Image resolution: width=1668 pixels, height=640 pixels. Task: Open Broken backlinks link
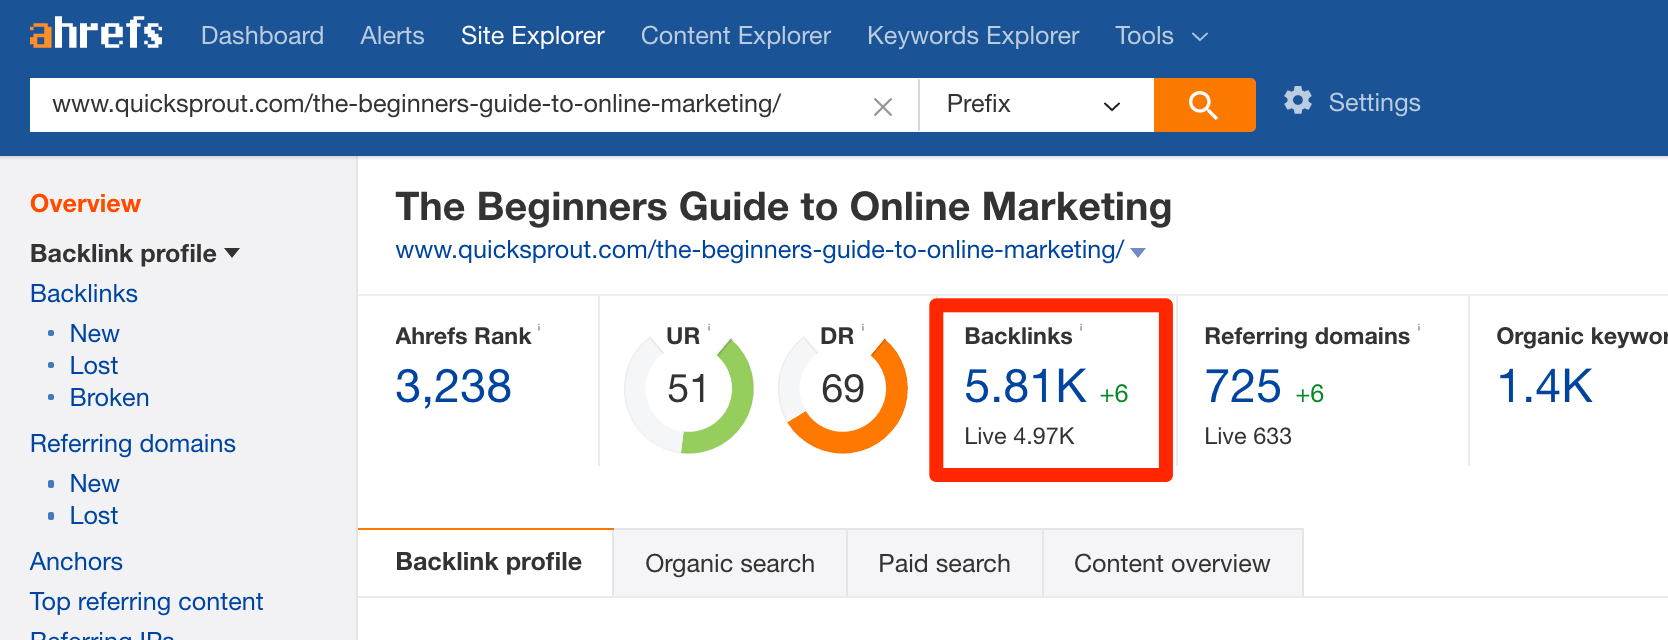(109, 397)
